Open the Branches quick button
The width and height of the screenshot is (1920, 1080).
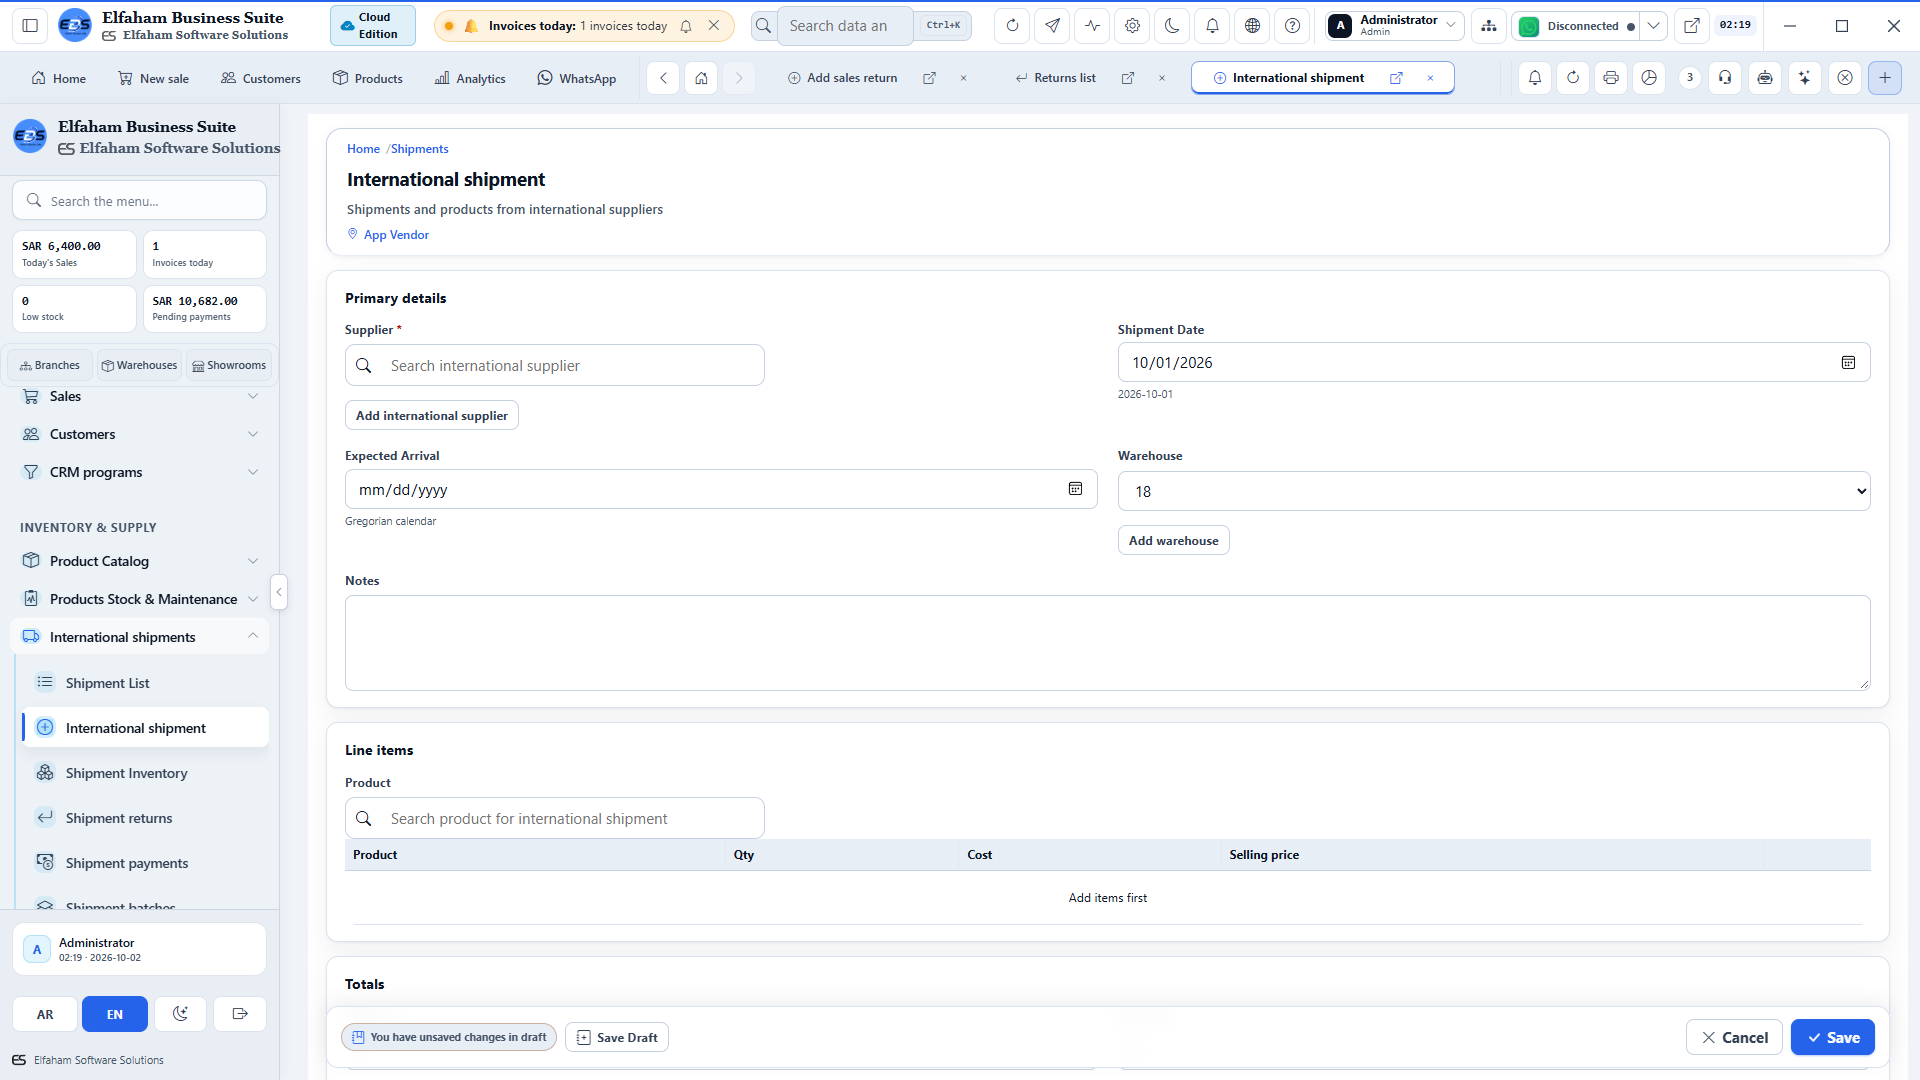50,366
